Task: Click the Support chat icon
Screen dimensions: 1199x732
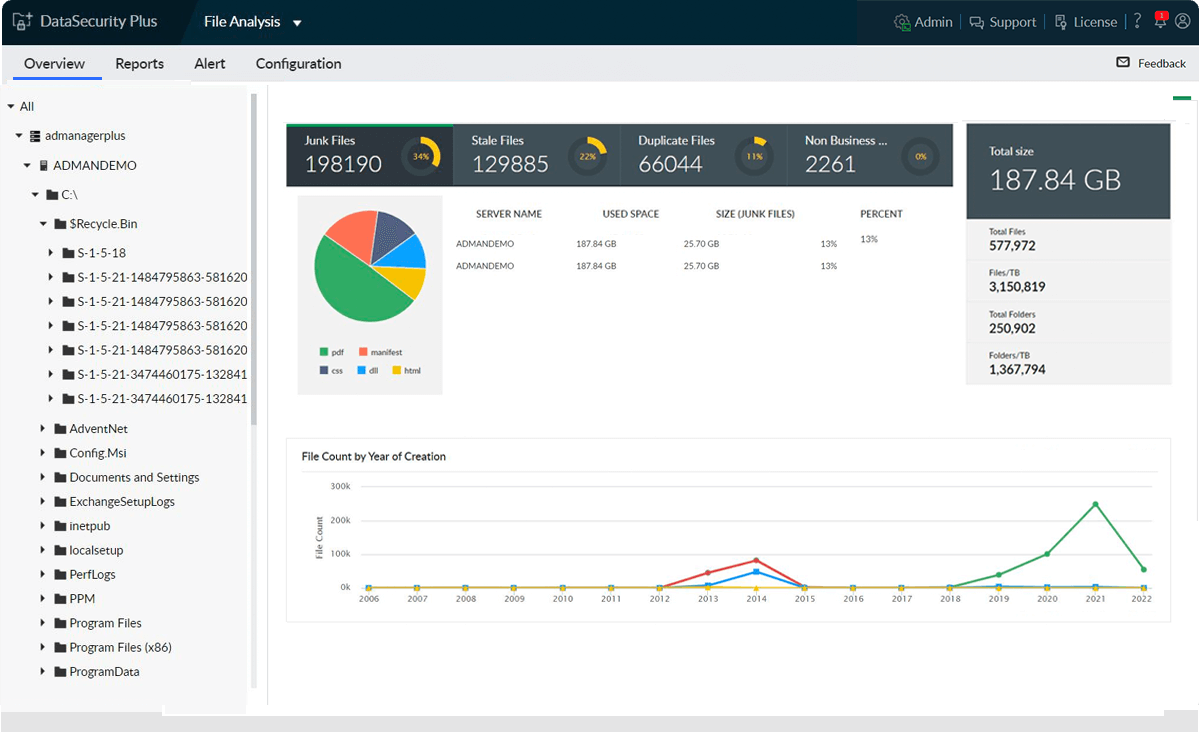Action: point(976,22)
